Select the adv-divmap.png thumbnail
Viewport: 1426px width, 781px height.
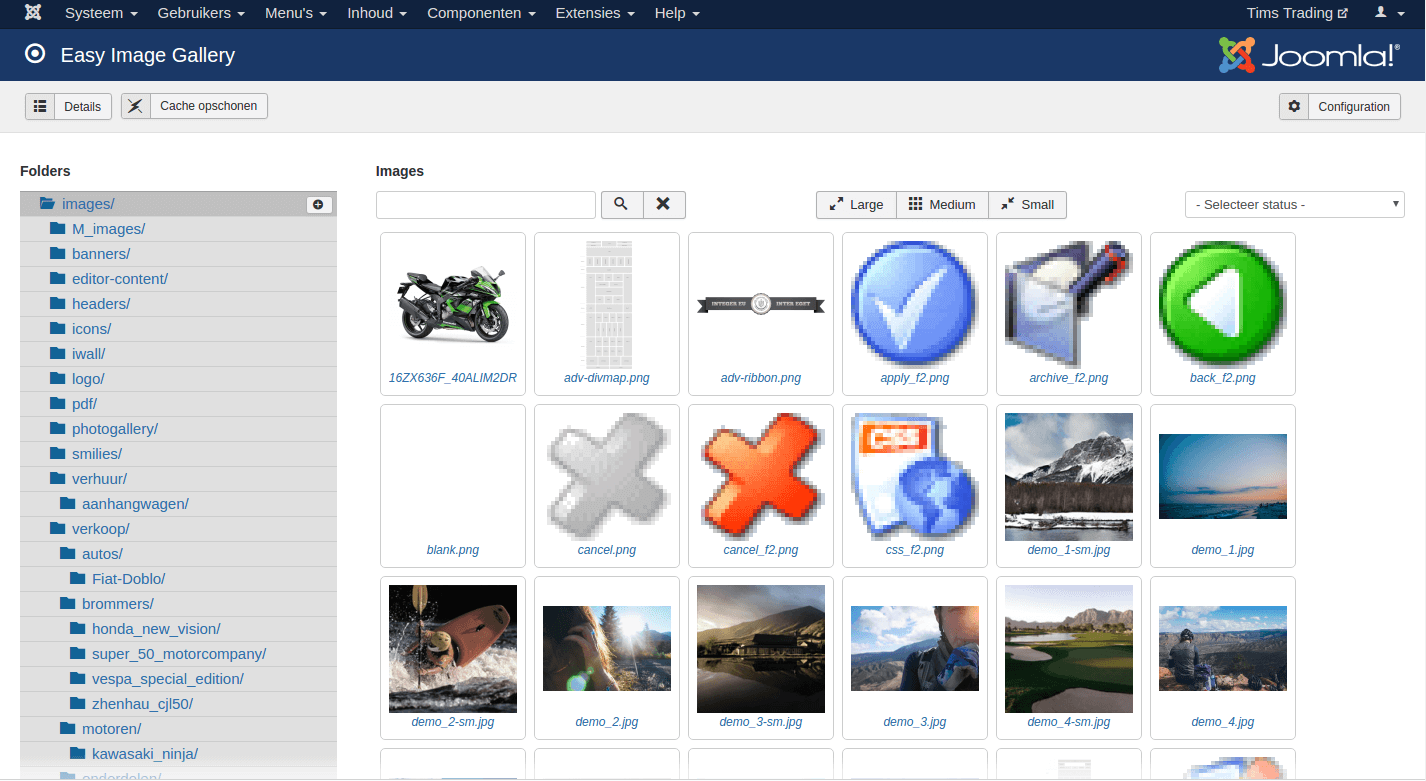607,305
